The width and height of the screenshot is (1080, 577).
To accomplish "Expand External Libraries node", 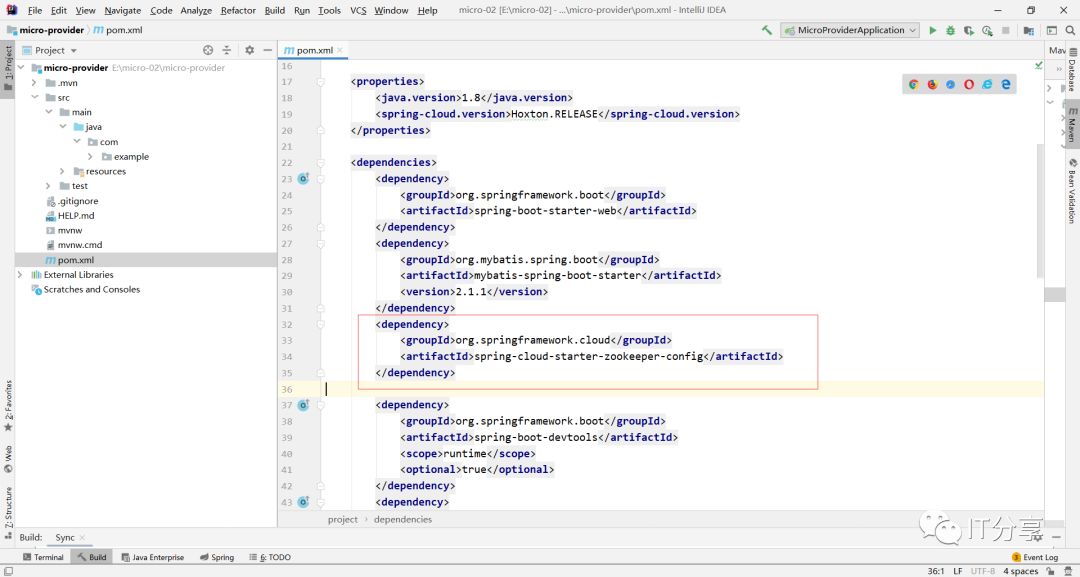I will [x=20, y=275].
